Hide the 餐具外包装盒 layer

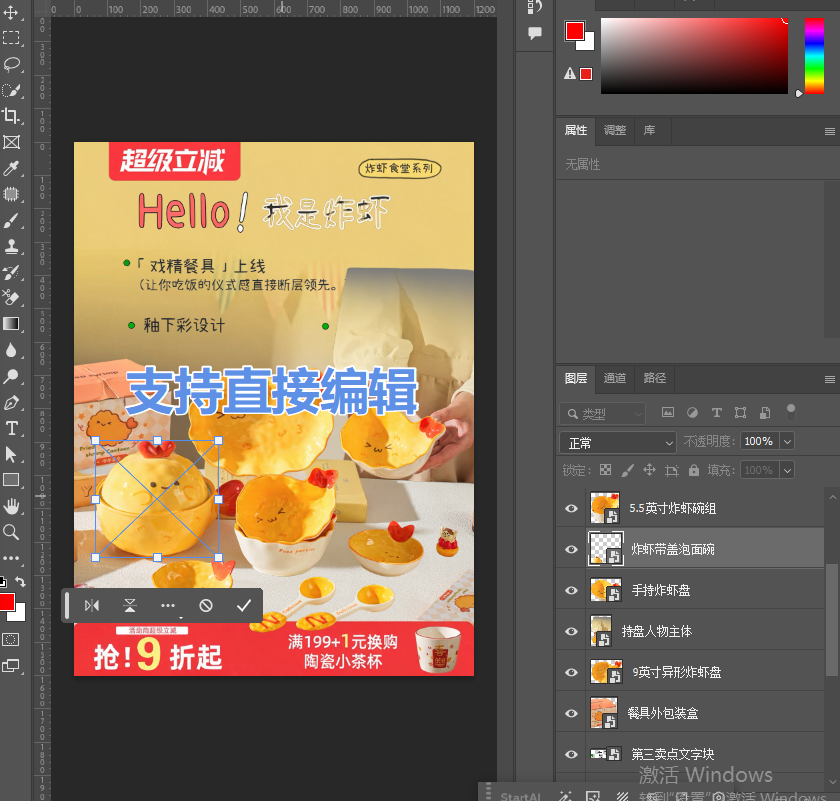572,713
